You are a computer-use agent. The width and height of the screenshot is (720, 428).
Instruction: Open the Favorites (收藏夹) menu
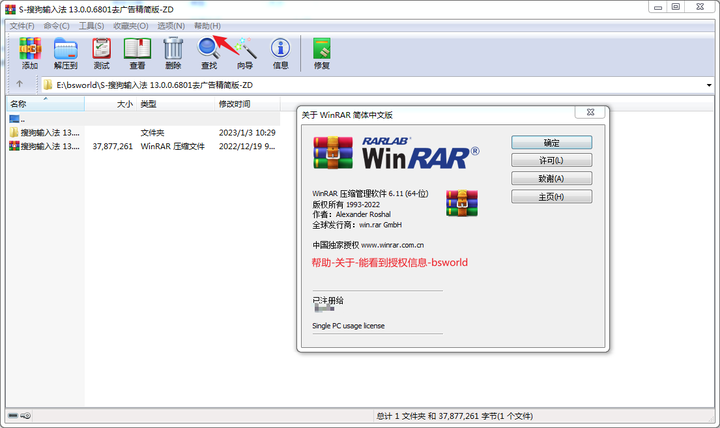(131, 26)
